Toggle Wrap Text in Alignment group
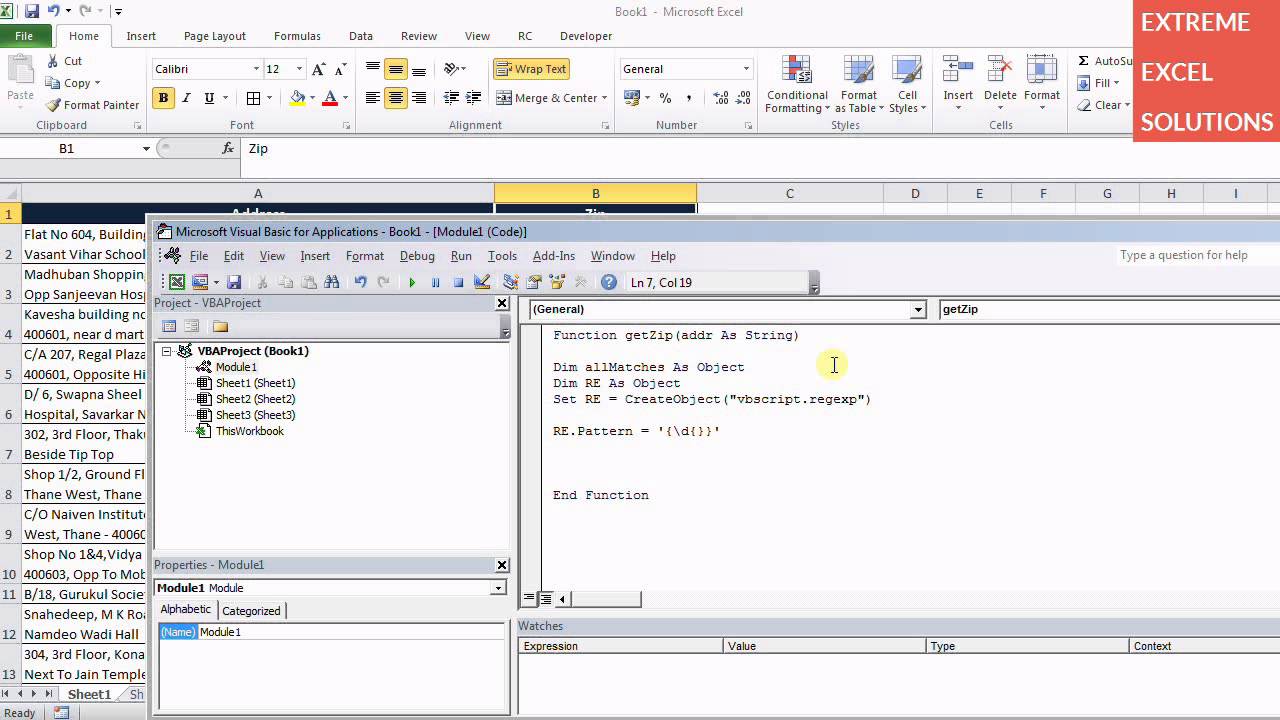The width and height of the screenshot is (1280, 720). coord(531,69)
